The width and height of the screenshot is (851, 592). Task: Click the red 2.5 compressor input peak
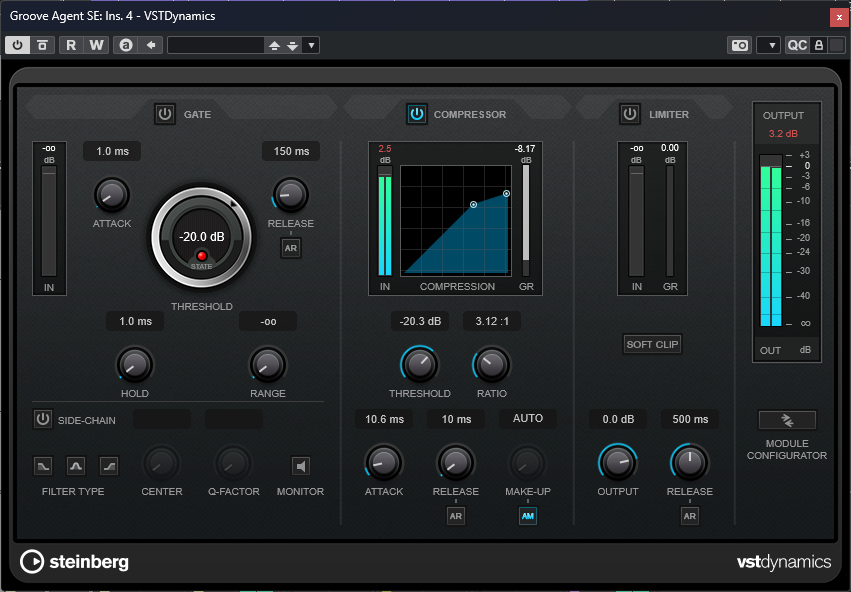385,149
